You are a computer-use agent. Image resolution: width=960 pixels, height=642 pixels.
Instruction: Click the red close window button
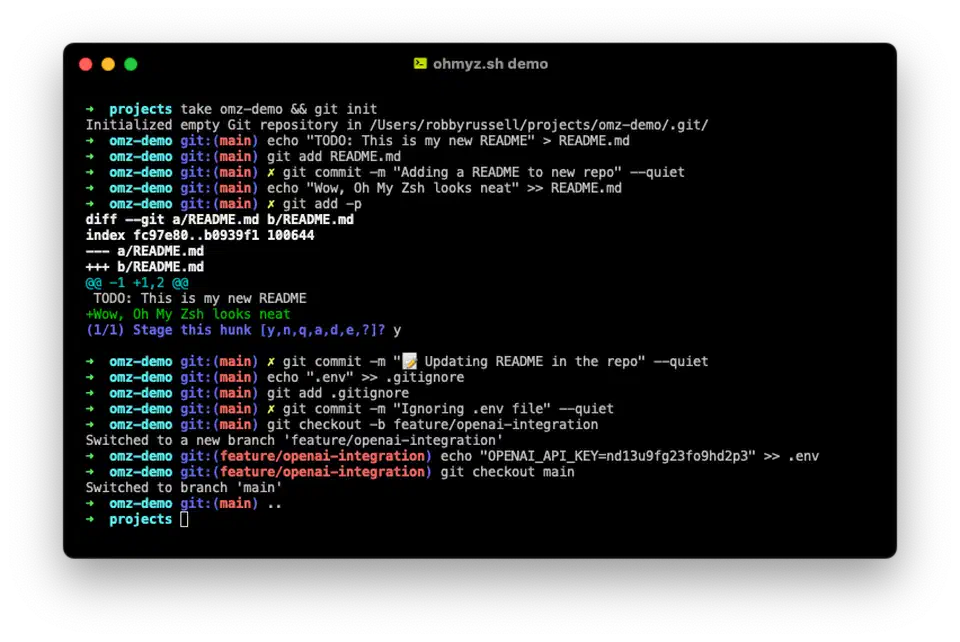tap(86, 64)
